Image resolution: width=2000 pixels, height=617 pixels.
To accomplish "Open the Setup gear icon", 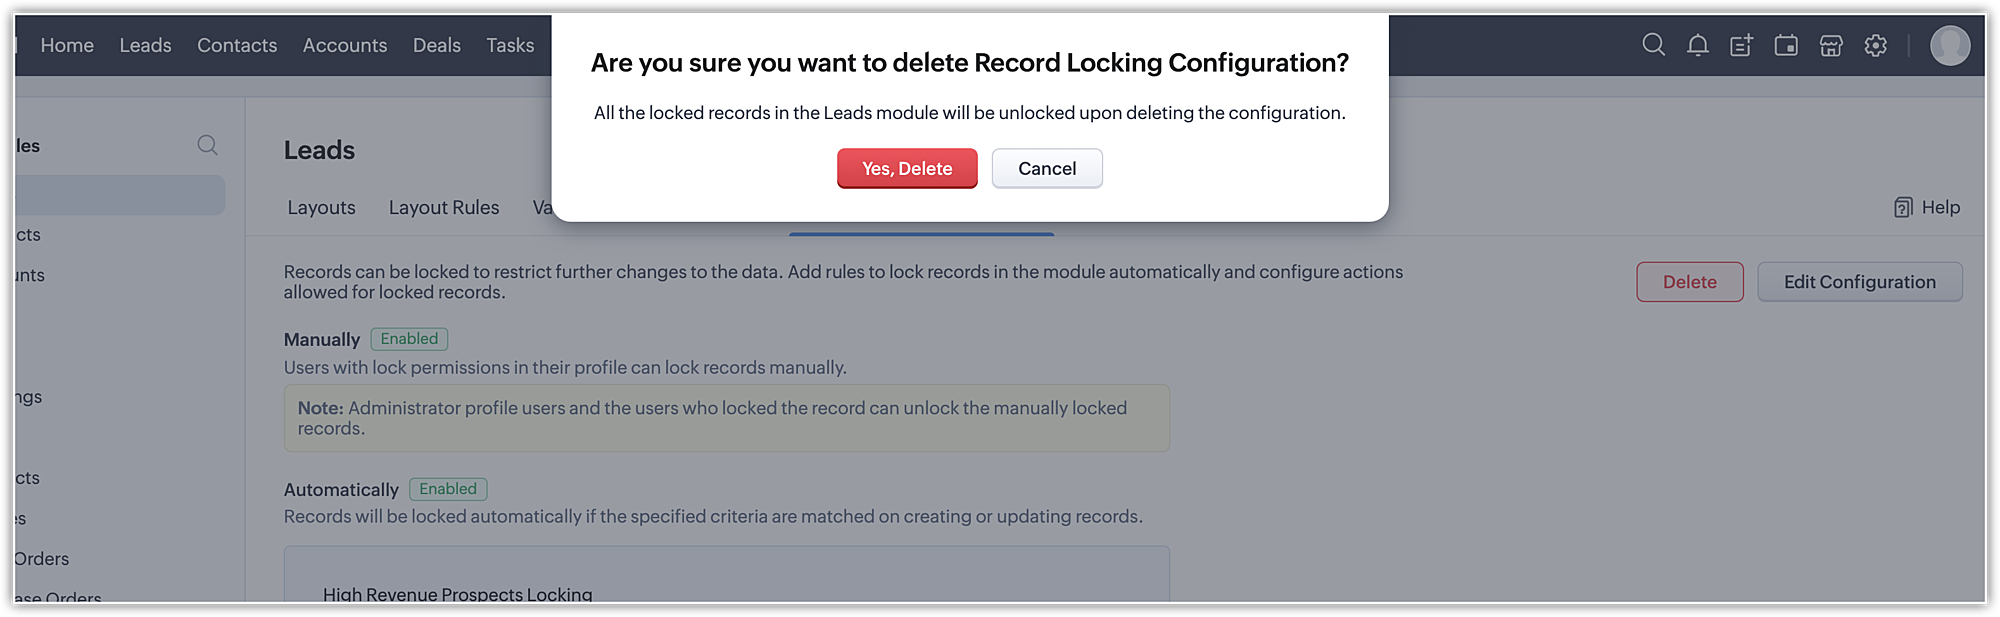I will click(x=1876, y=45).
